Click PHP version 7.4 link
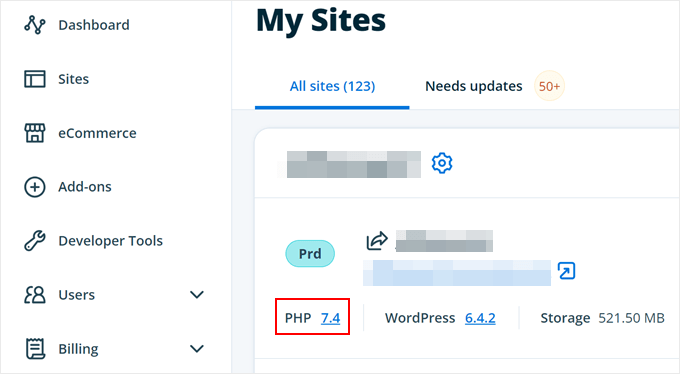 click(330, 318)
